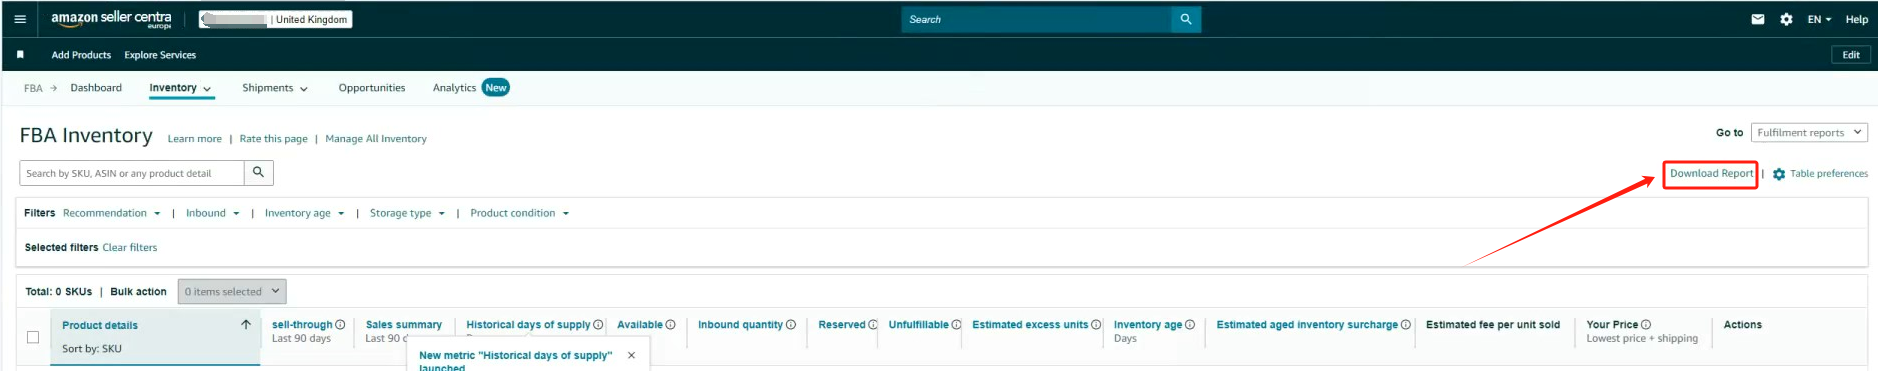The height and width of the screenshot is (371, 1878).
Task: Click Rate this page link
Action: (273, 139)
